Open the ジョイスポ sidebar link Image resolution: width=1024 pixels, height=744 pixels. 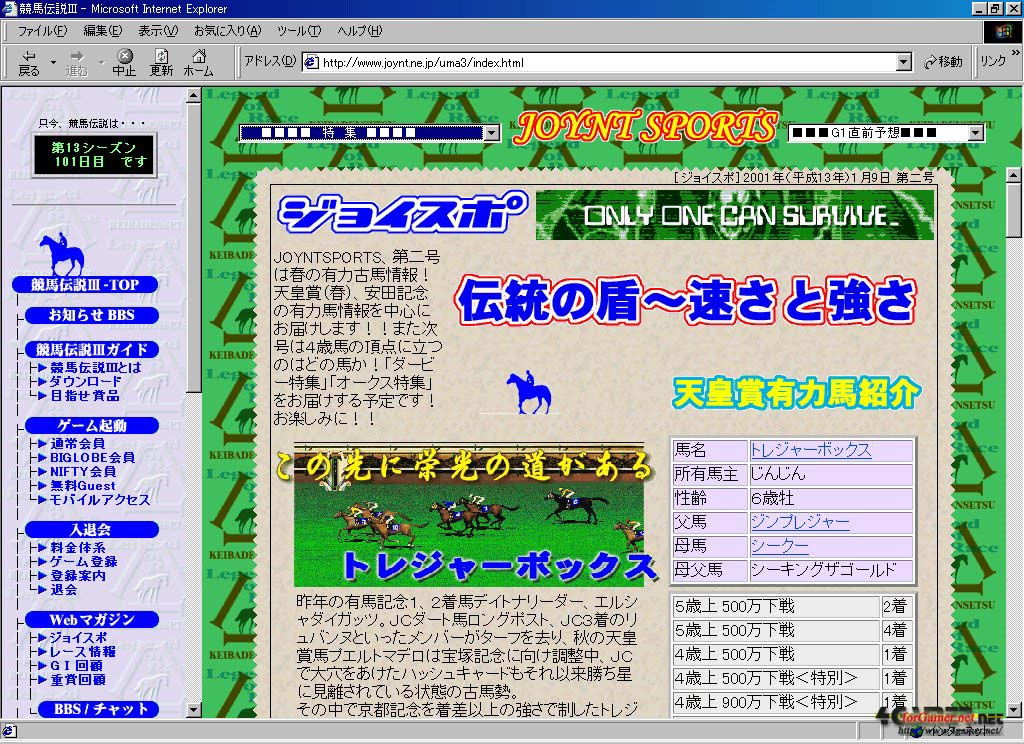[x=79, y=638]
